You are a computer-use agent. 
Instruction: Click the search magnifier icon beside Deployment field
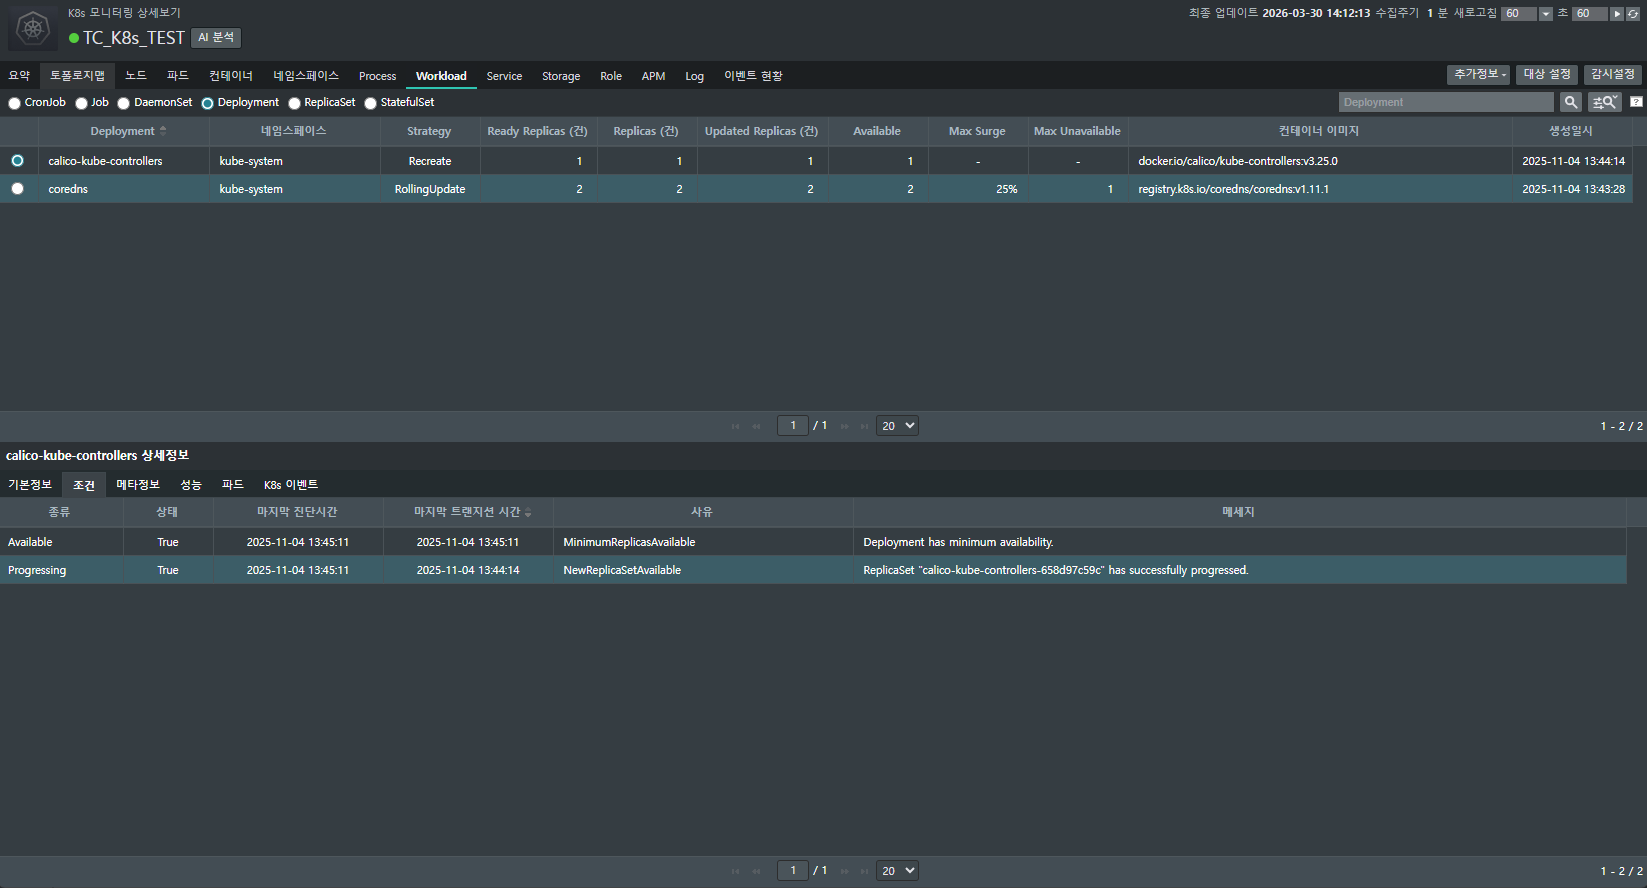click(1571, 102)
